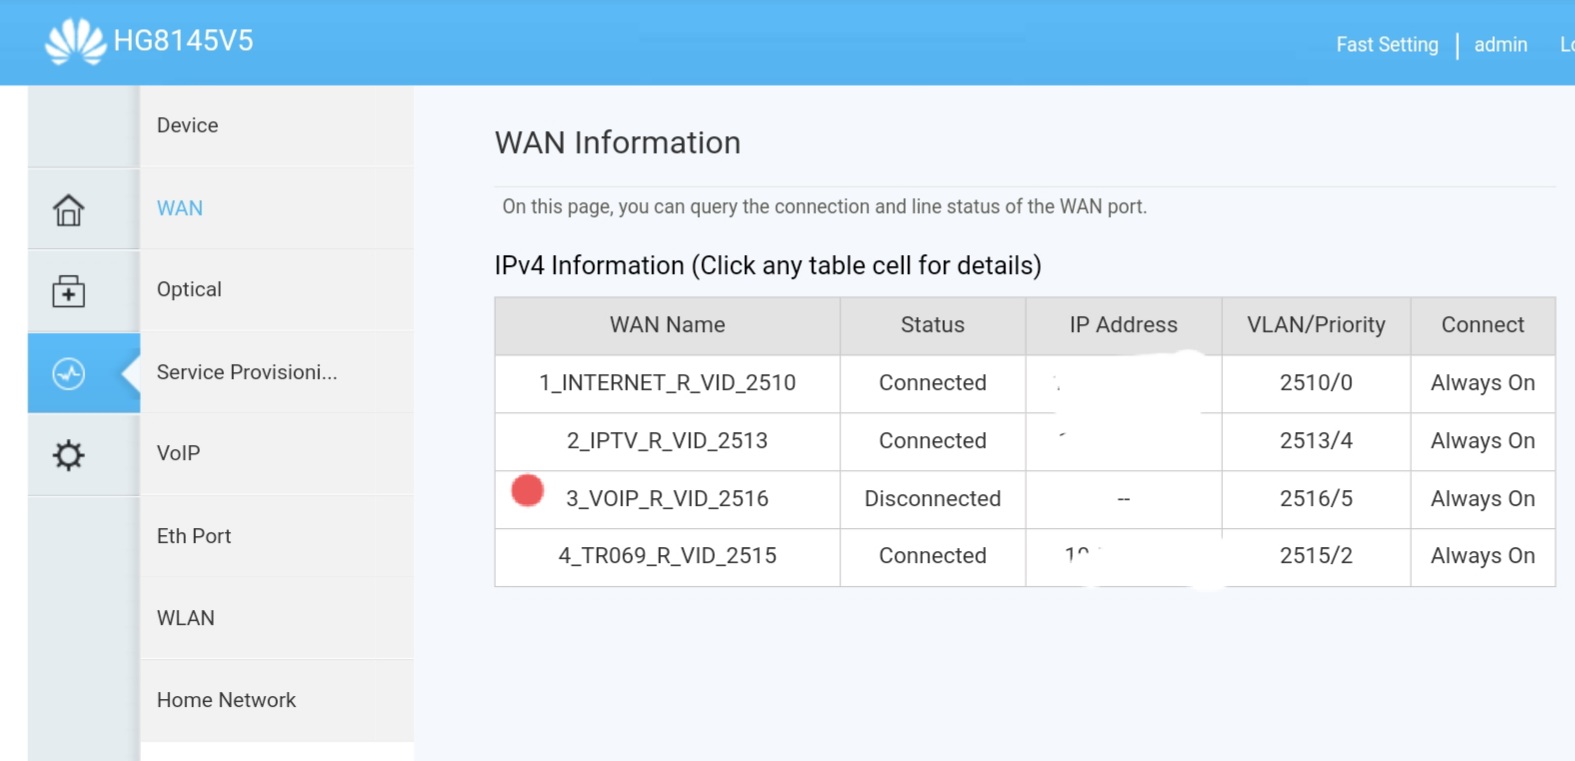The image size is (1575, 761).
Task: Click the 2_IPTV_R_VID_2513 WAN name cell
Action: pos(667,441)
